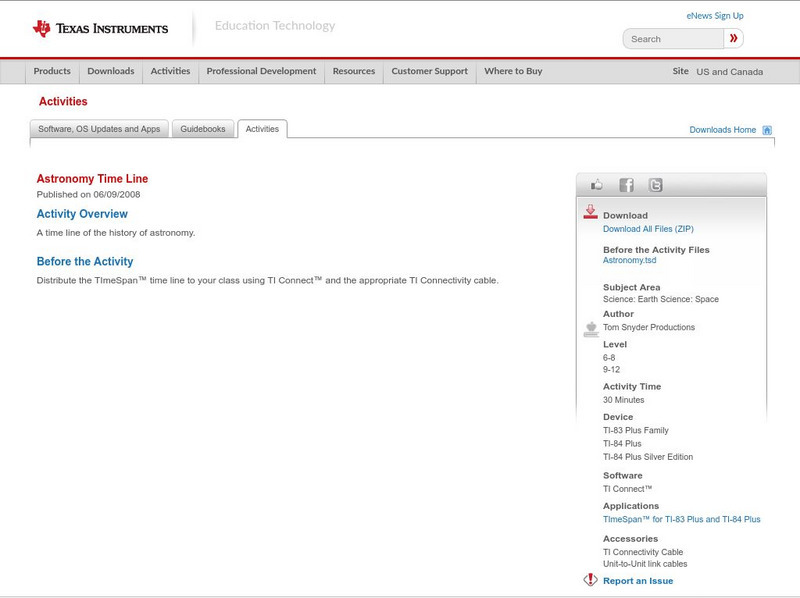Change site region from US and Canada
Viewport: 800px width, 598px height.
[729, 72]
